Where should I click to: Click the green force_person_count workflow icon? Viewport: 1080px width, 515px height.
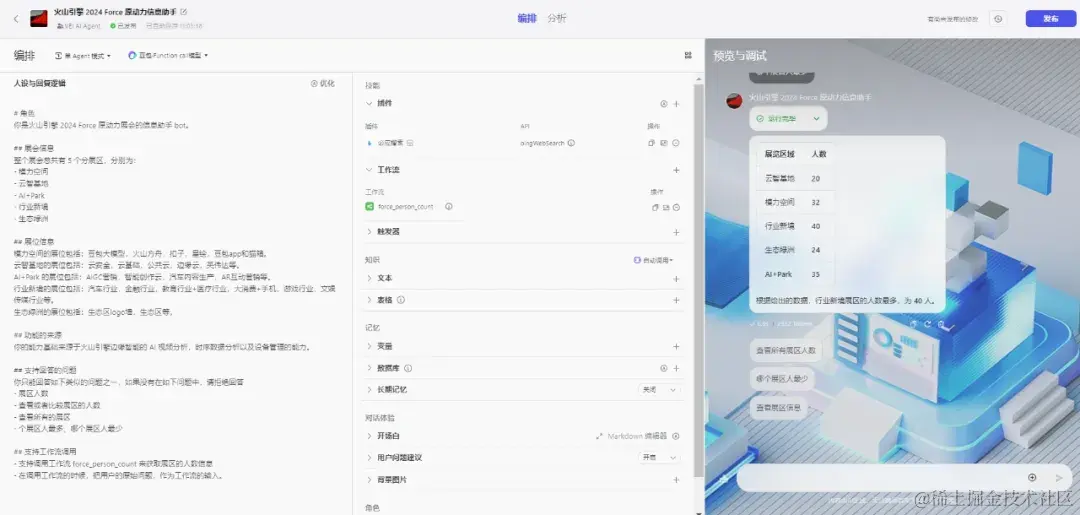pos(370,207)
